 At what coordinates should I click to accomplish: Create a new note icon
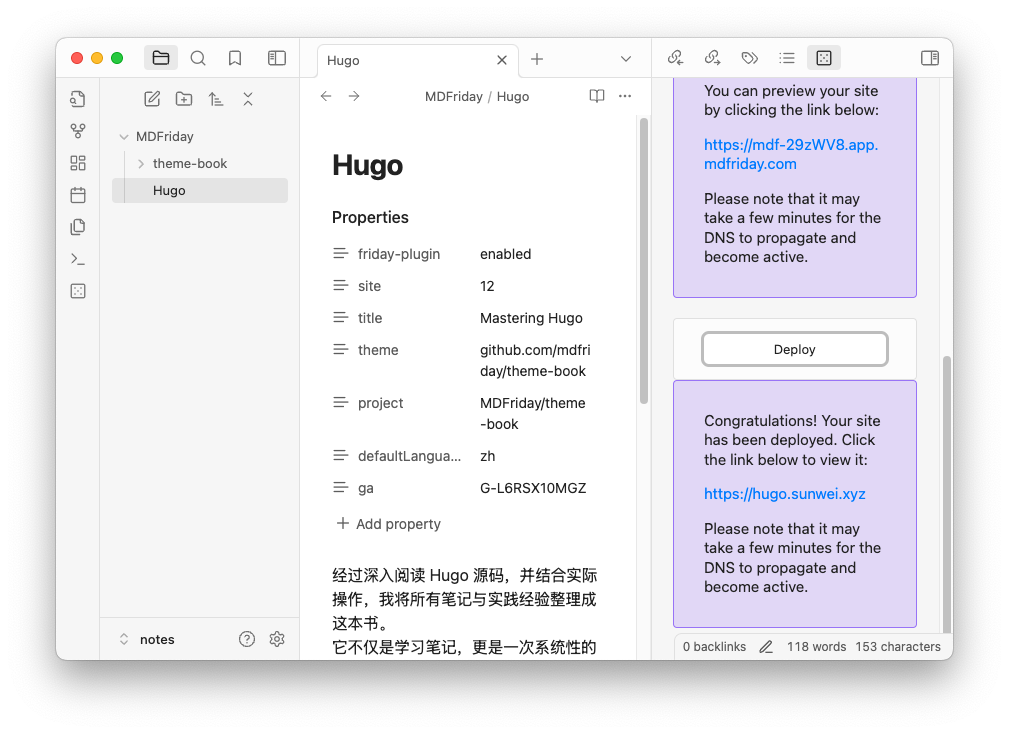tap(152, 99)
